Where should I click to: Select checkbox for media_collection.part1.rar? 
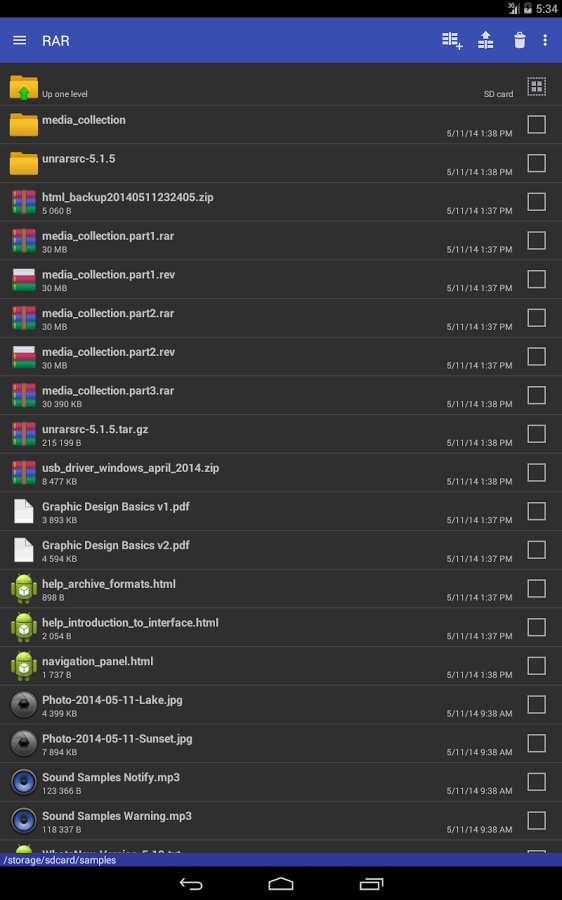pos(536,240)
